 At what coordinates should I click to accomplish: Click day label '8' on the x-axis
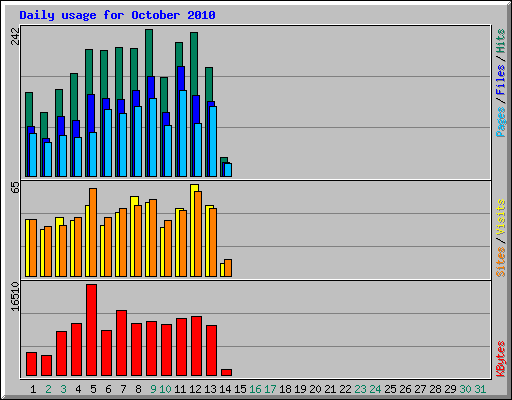coord(138,389)
